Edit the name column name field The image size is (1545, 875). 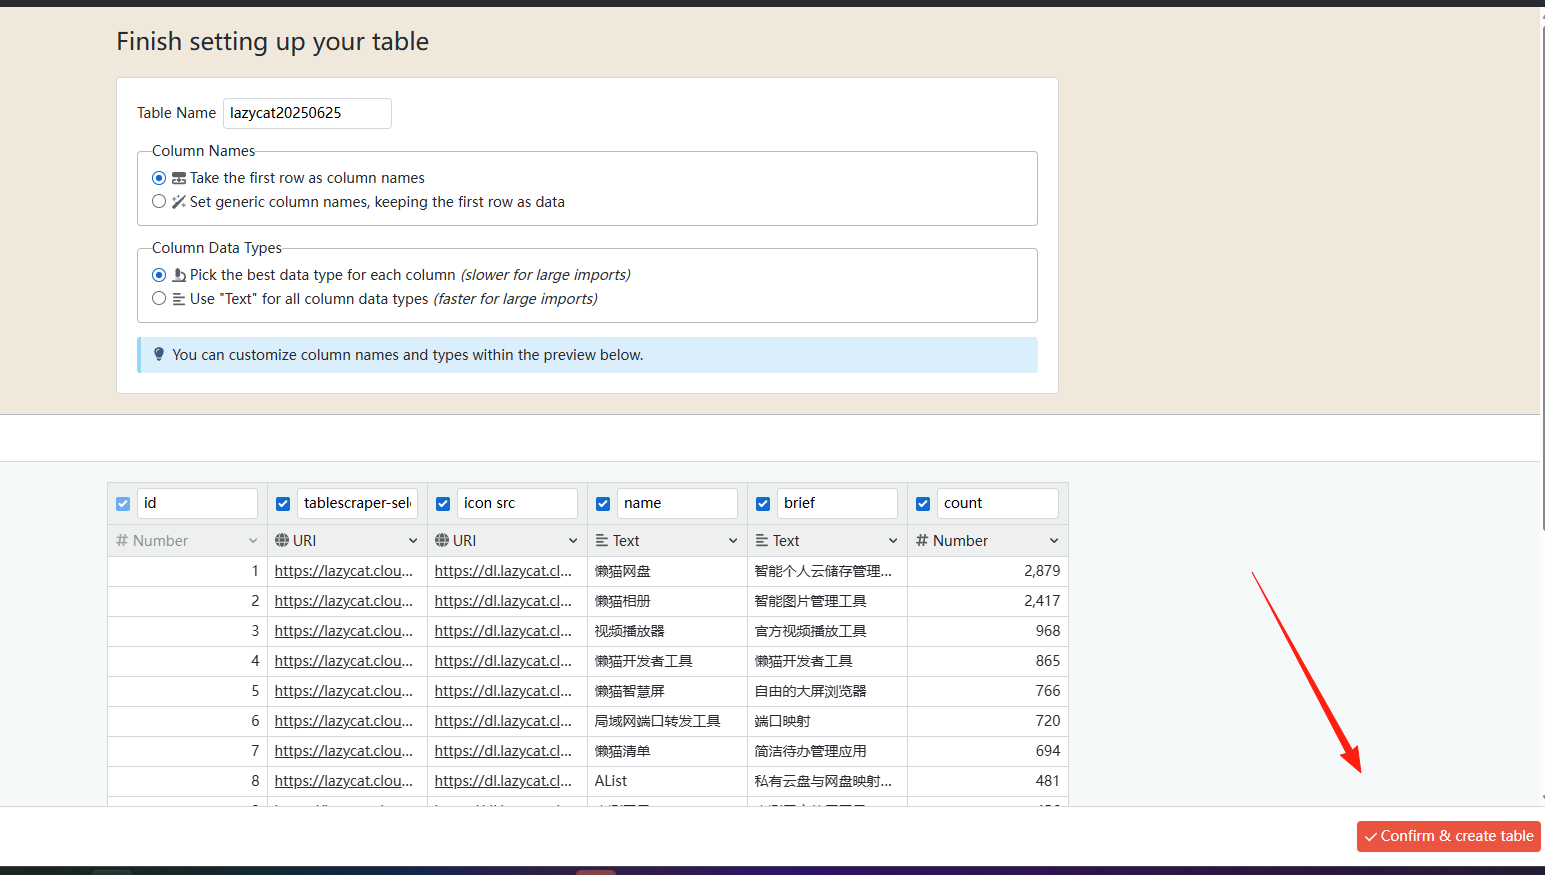677,503
